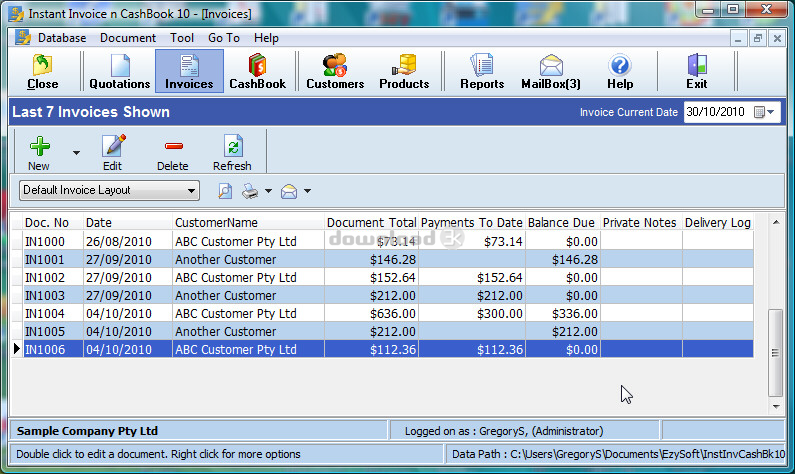
Task: Expand the email options arrow
Action: click(x=307, y=191)
